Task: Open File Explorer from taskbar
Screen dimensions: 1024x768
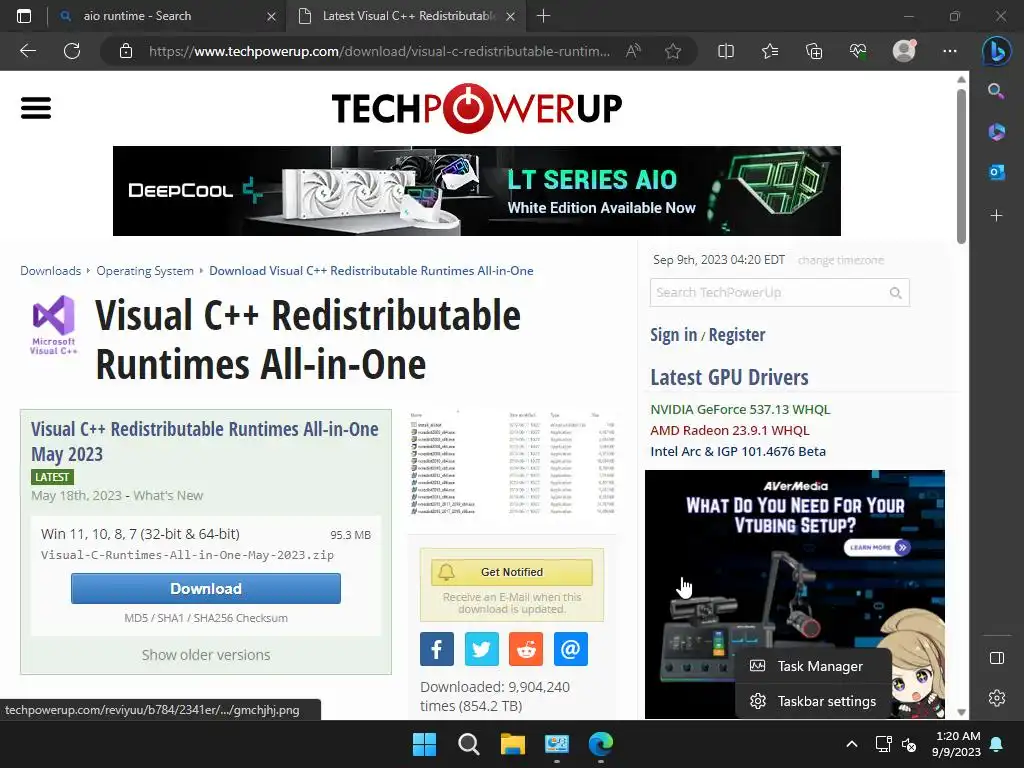Action: pyautogui.click(x=513, y=744)
